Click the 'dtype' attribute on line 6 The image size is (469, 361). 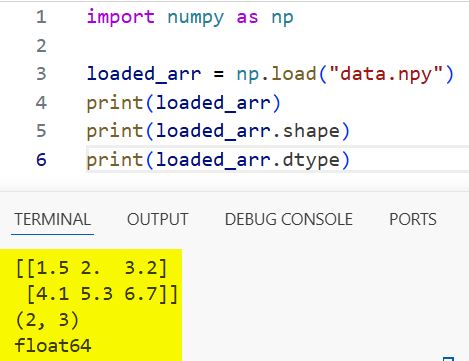click(x=311, y=160)
